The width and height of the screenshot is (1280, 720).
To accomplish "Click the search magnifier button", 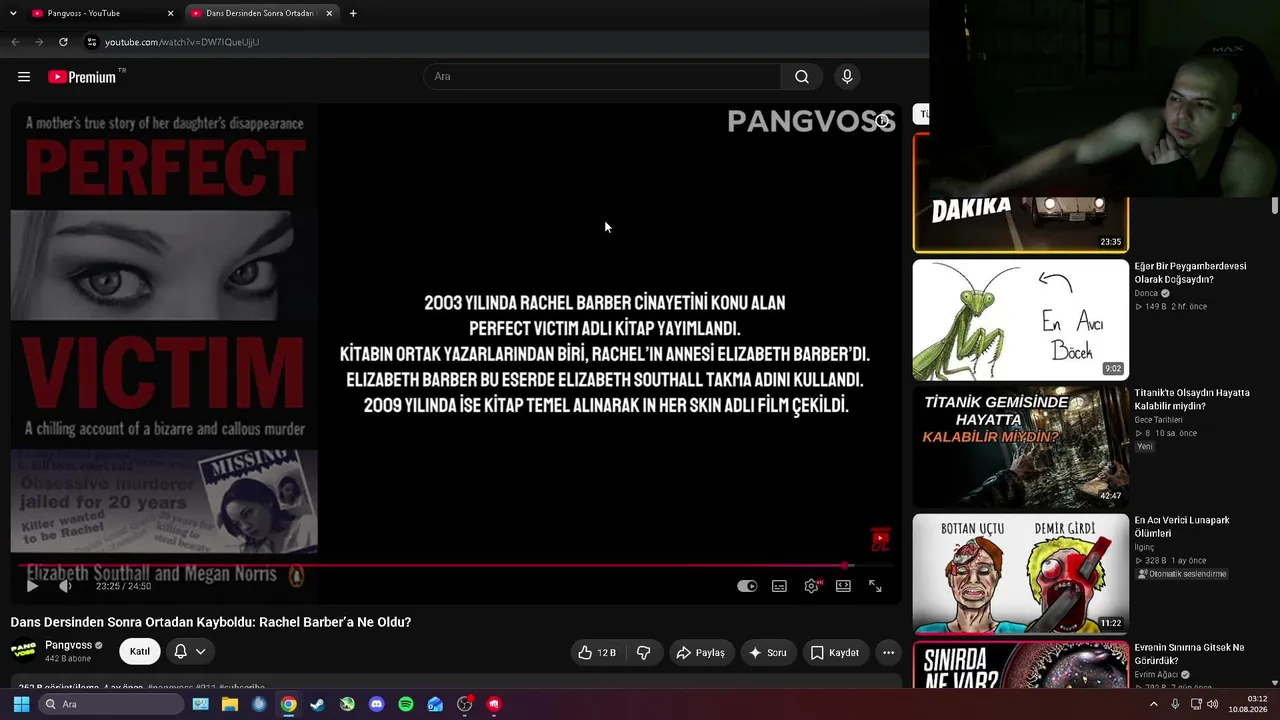I will [x=802, y=77].
